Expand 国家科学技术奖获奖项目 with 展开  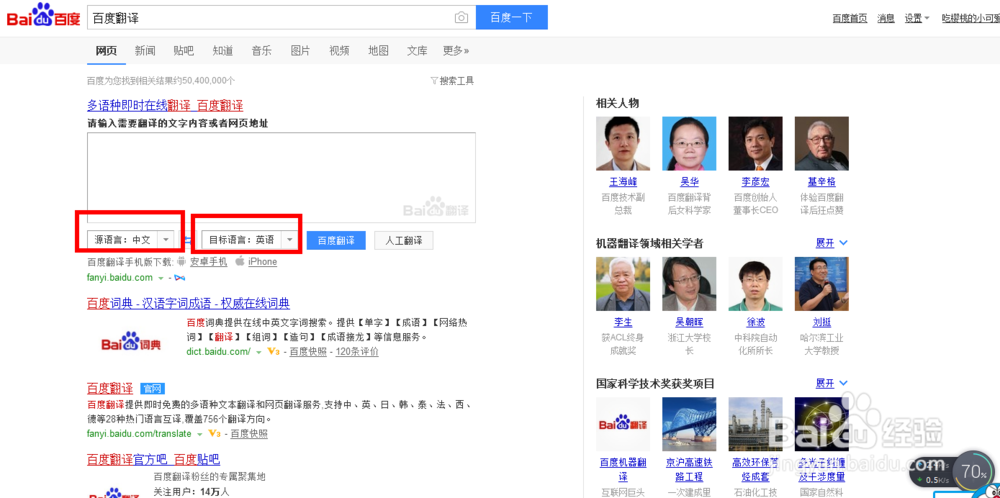(x=832, y=383)
